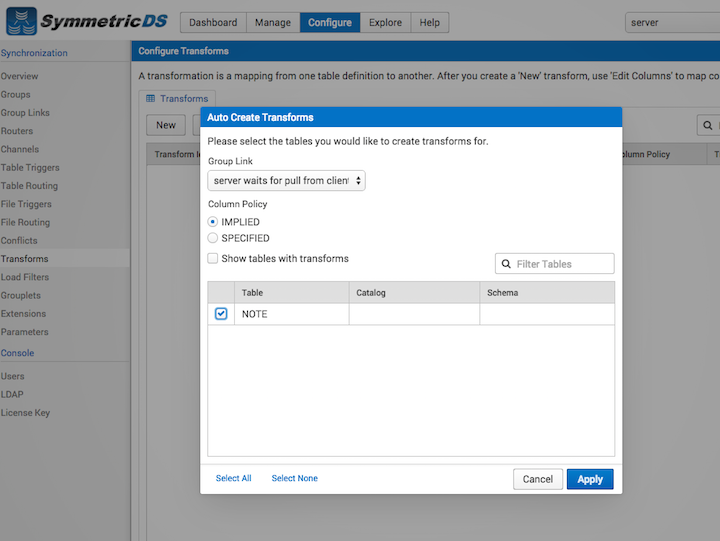Switch to the Manage tab
This screenshot has width=720, height=541.
[x=273, y=23]
